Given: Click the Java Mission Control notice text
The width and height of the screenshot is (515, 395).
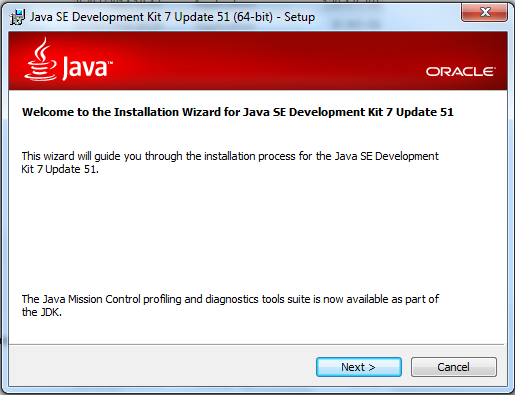Looking at the screenshot, I should [230, 305].
